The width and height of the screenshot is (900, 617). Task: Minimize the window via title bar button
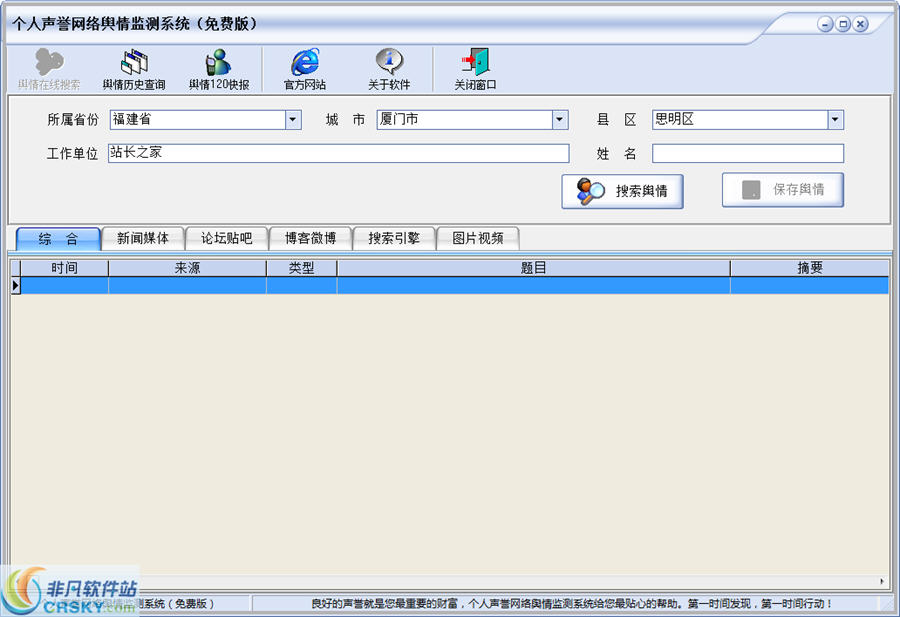click(825, 24)
